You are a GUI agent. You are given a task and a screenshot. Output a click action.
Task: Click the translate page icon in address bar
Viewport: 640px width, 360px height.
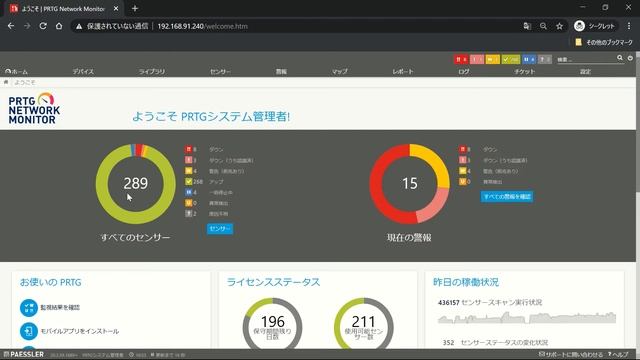[527, 26]
